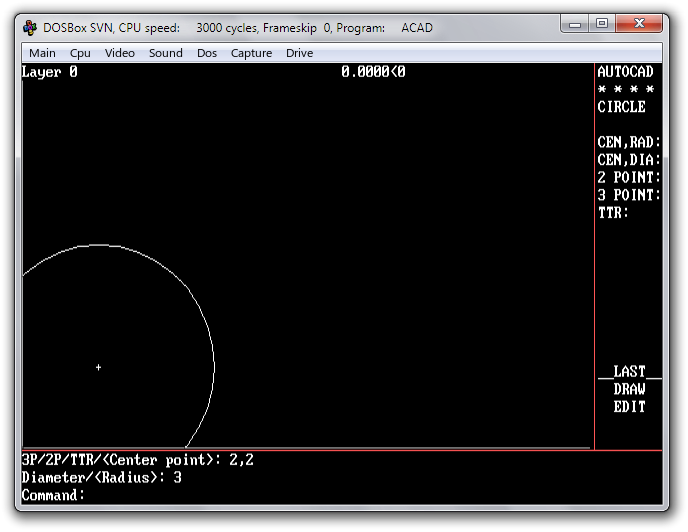Open the Drive menu

coord(299,53)
